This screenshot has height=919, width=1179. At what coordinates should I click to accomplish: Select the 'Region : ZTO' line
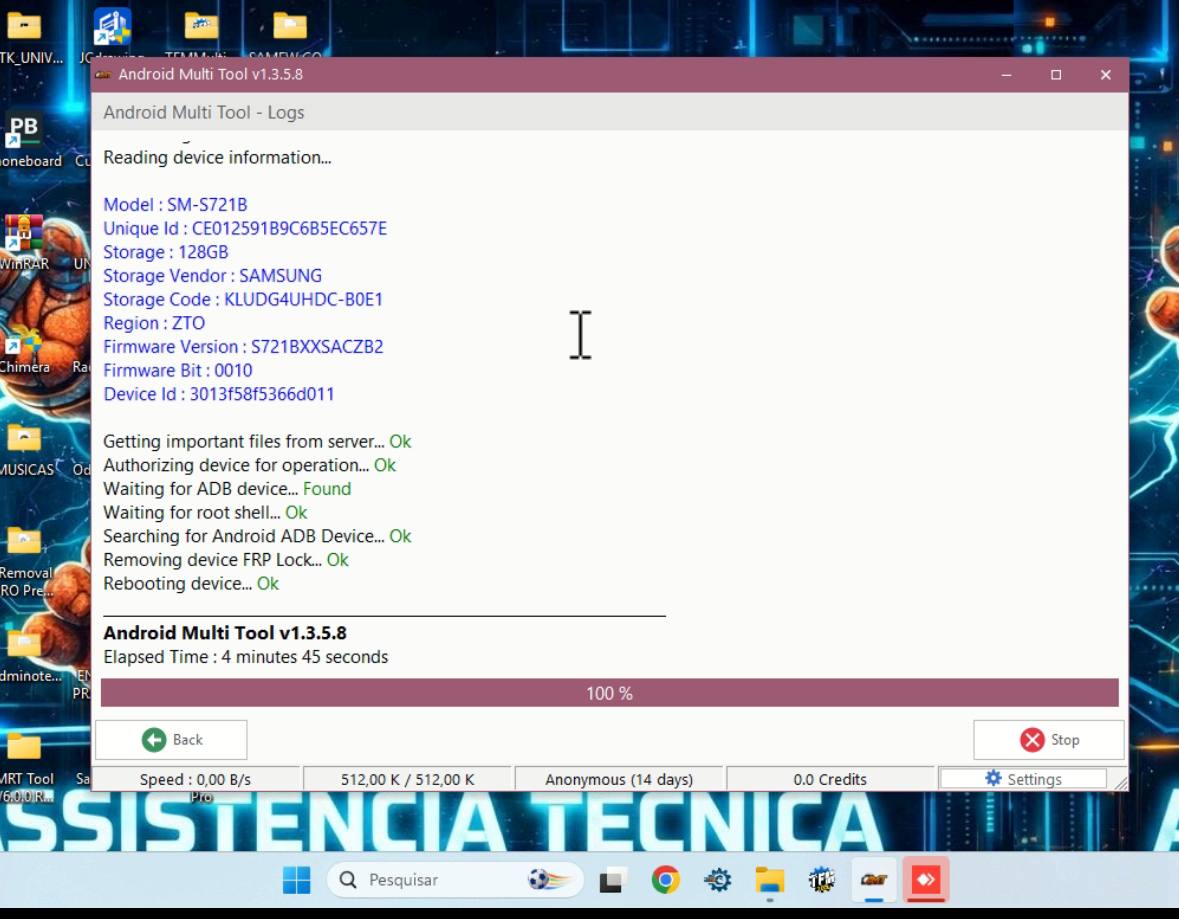pos(154,323)
